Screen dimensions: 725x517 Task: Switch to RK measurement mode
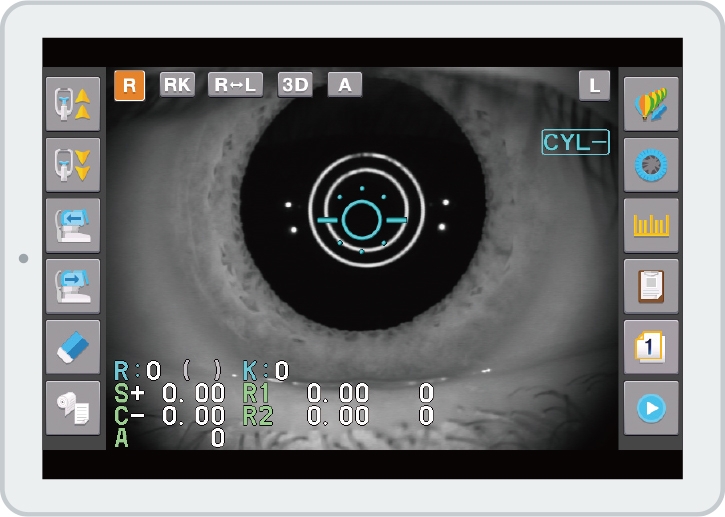(177, 85)
